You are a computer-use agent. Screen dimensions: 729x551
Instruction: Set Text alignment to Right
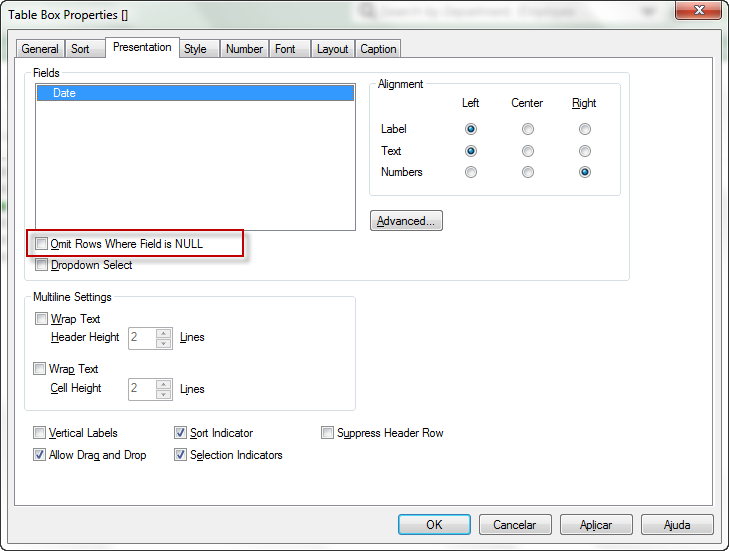[585, 151]
